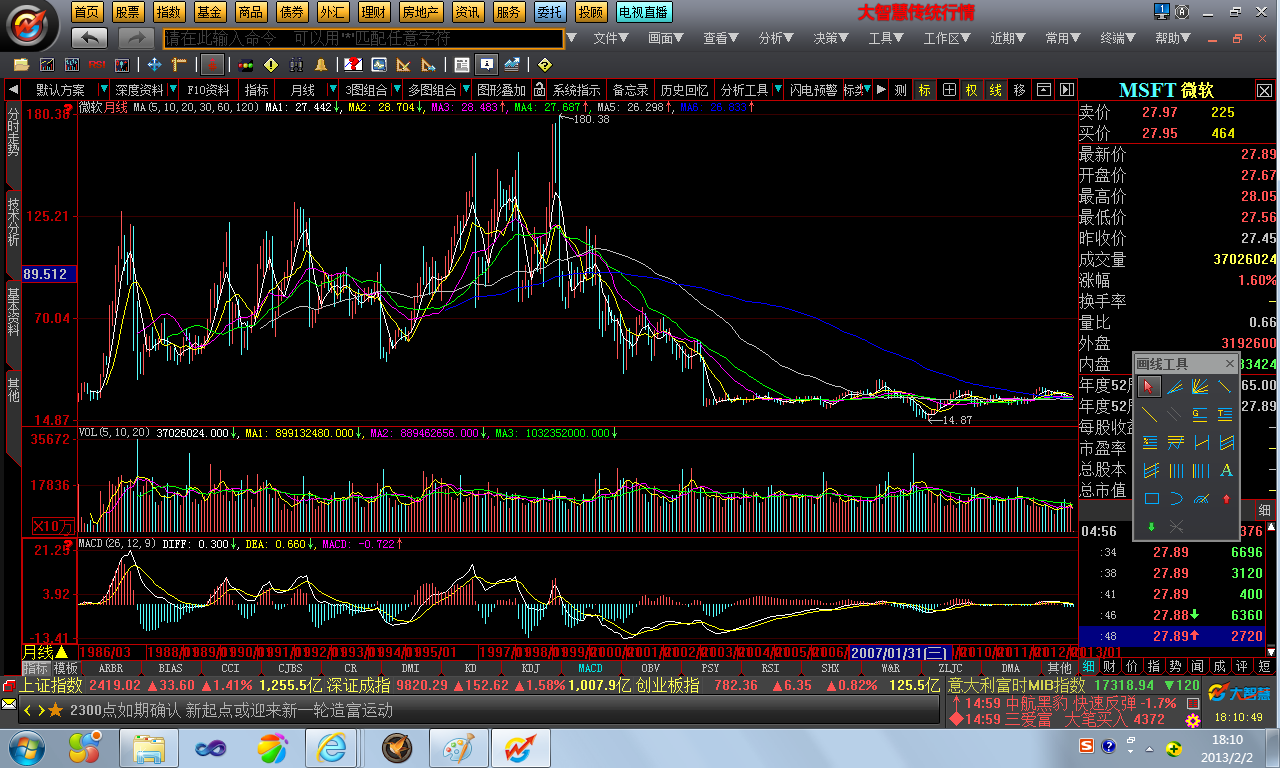Select the 财 tab in bottom-right panel
The height and width of the screenshot is (768, 1280).
point(1108,667)
